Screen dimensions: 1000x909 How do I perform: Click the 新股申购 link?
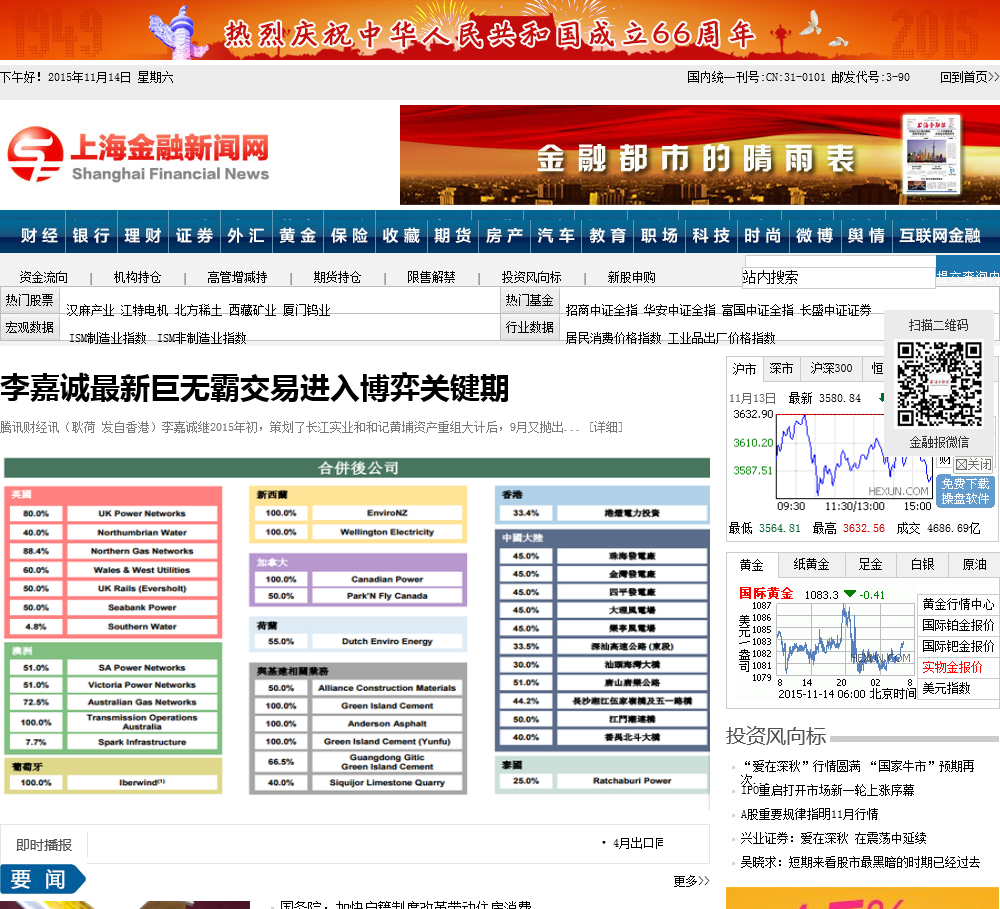point(631,277)
